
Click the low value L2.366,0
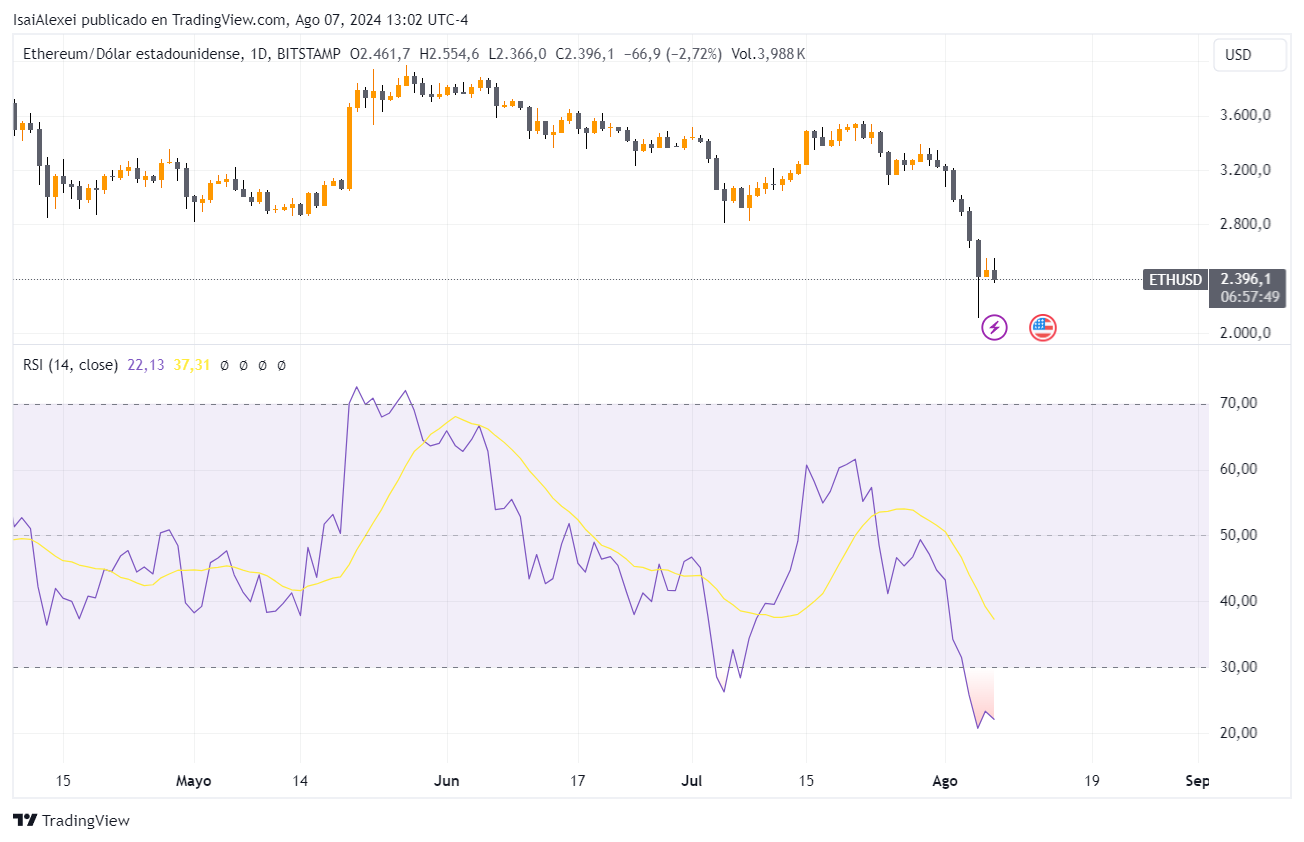coord(517,54)
